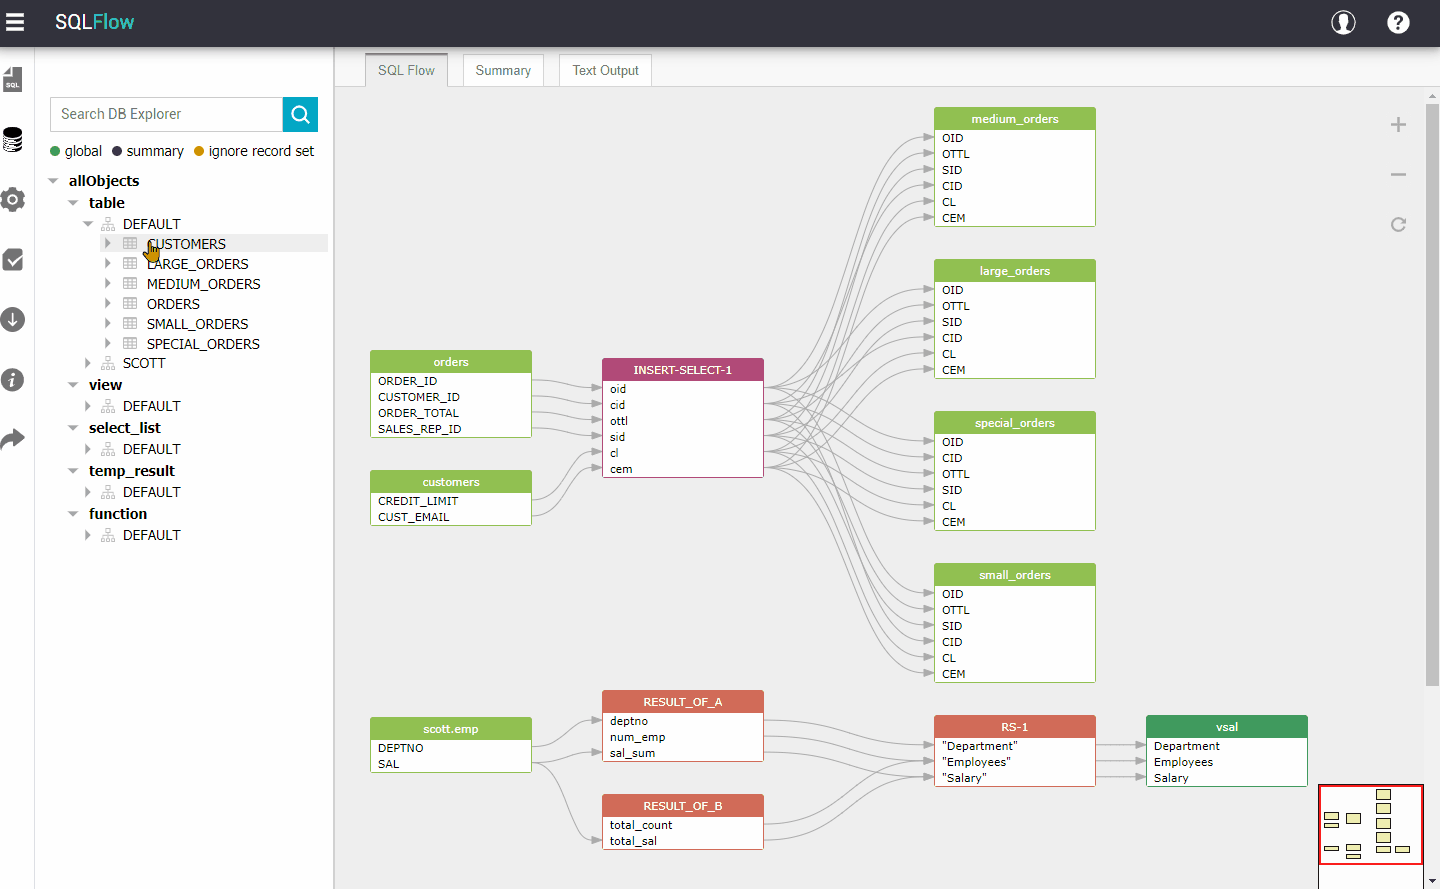Switch to the SQL Flow tab
The image size is (1440, 889).
[406, 70]
